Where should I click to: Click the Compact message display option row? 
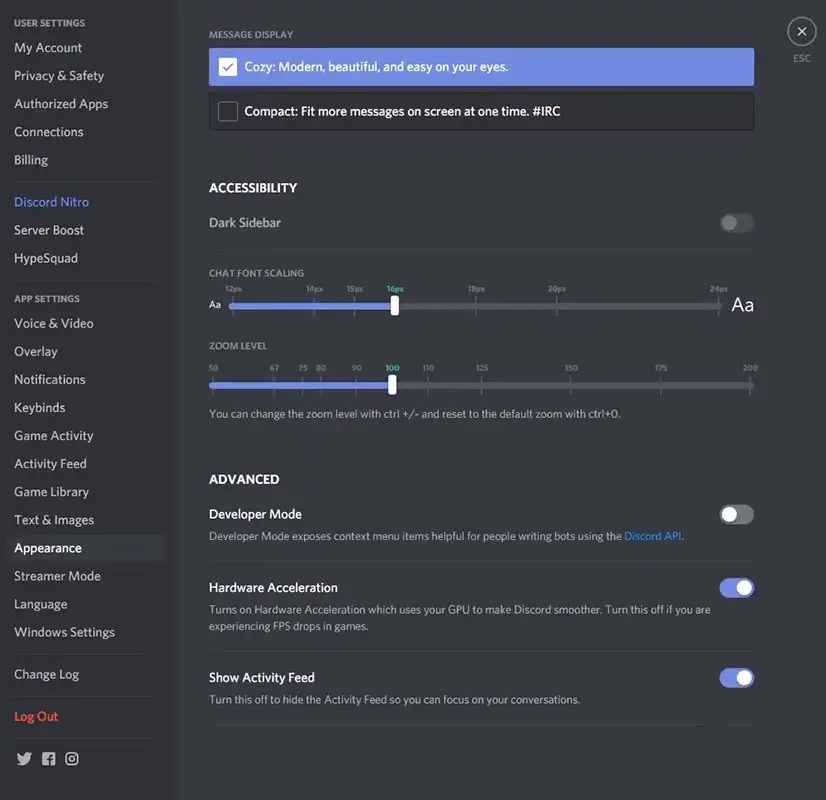point(481,111)
